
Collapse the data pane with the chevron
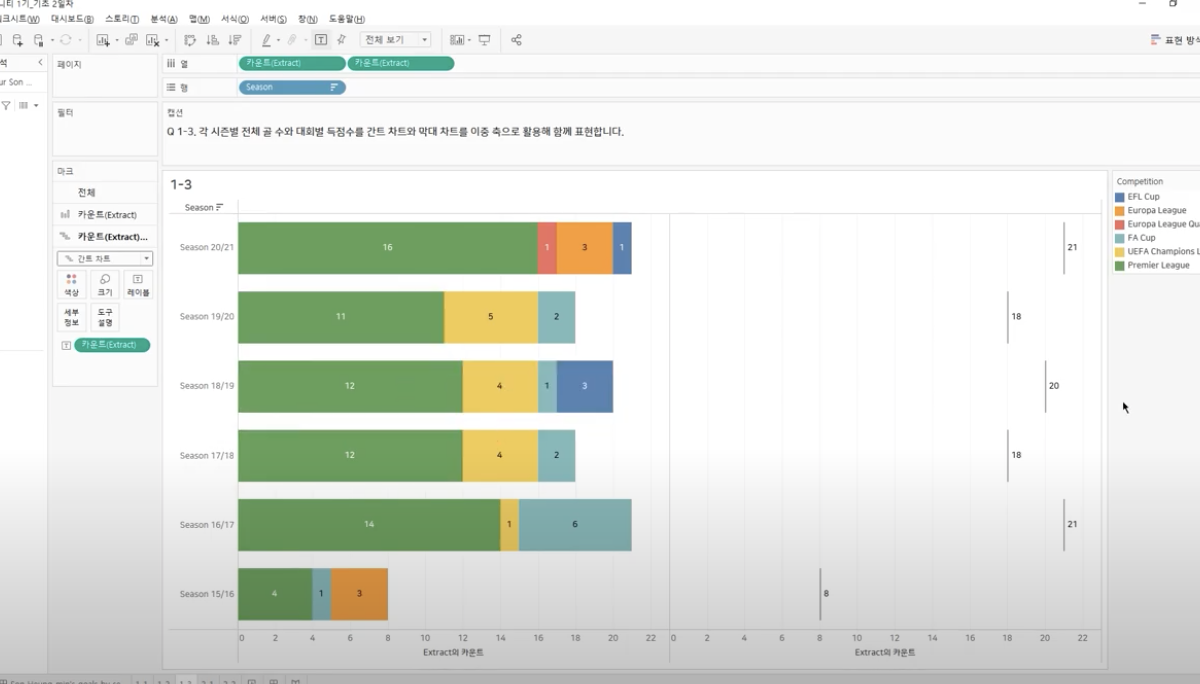click(40, 63)
